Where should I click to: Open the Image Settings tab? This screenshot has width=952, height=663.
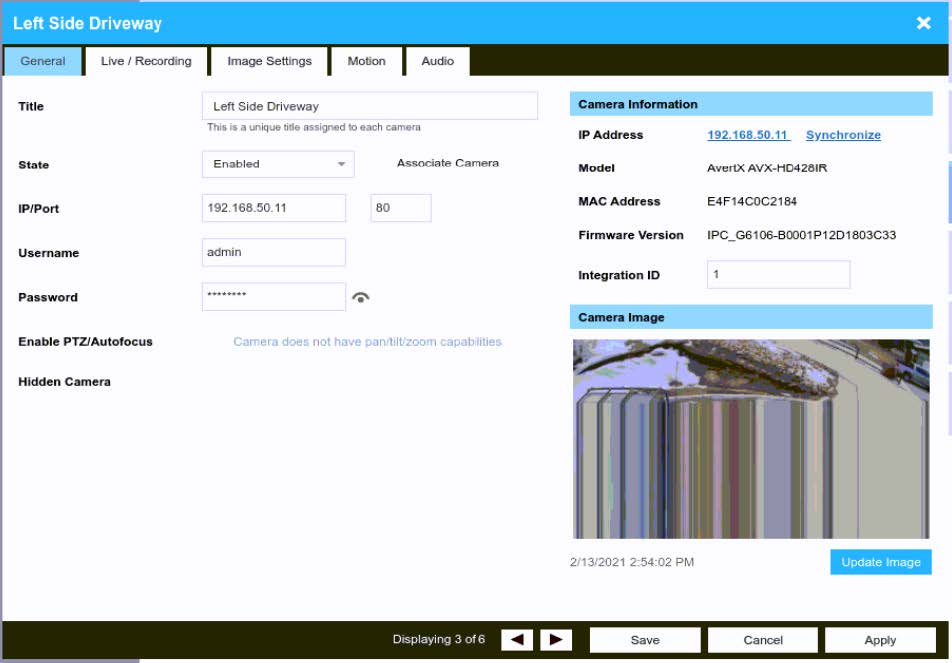point(269,61)
